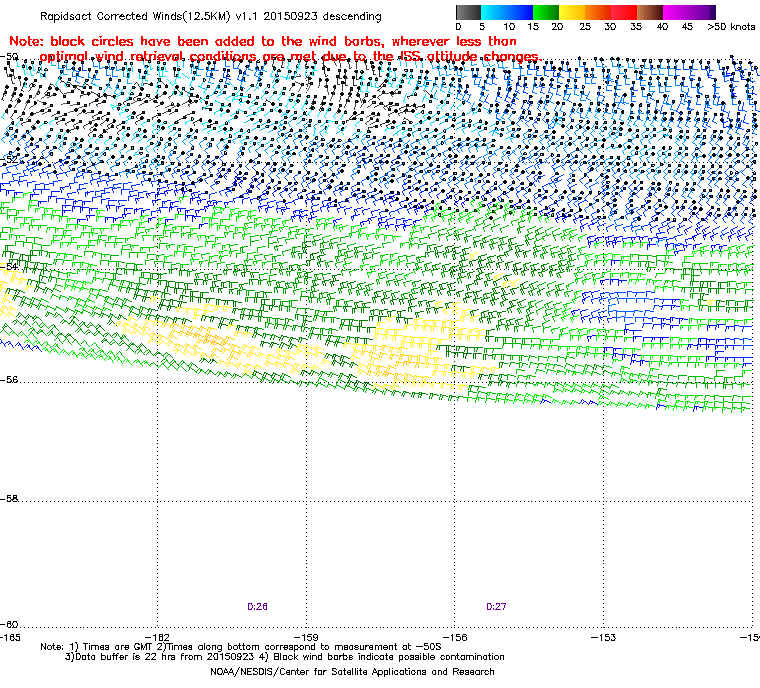760x688 pixels.
Task: Click the red 30-35 knots legend swatch
Action: click(x=624, y=12)
